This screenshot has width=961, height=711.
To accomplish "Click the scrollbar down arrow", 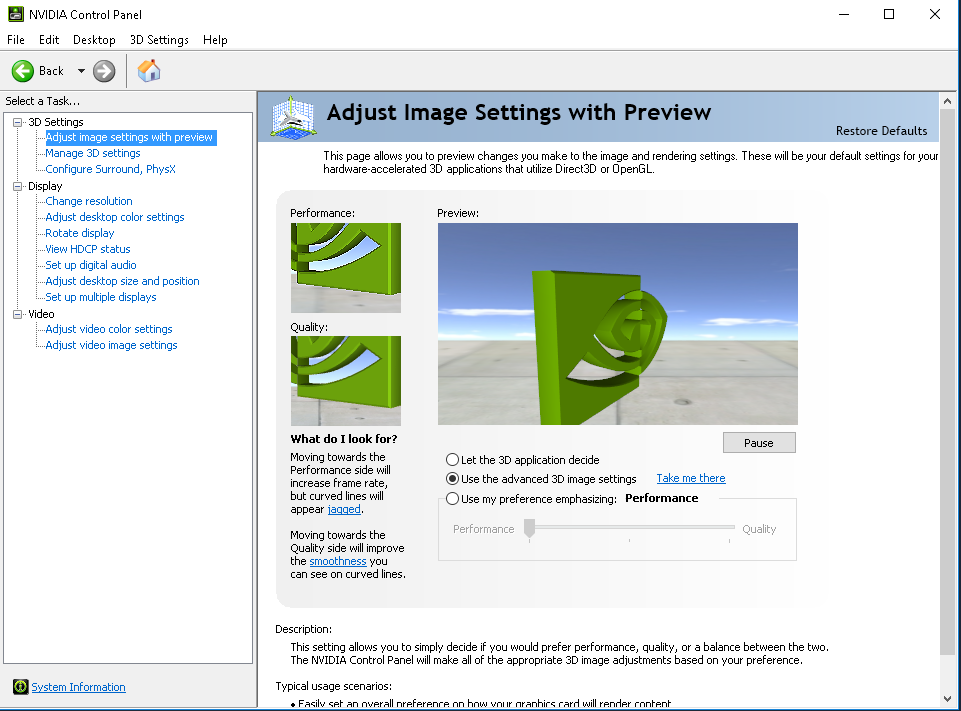I will click(947, 698).
